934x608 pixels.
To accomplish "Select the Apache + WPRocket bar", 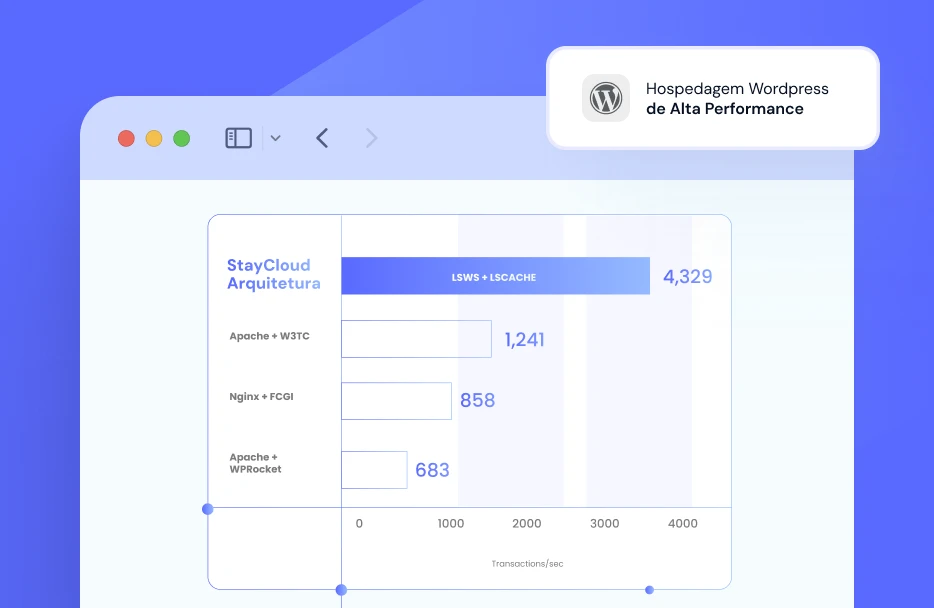I will 374,470.
